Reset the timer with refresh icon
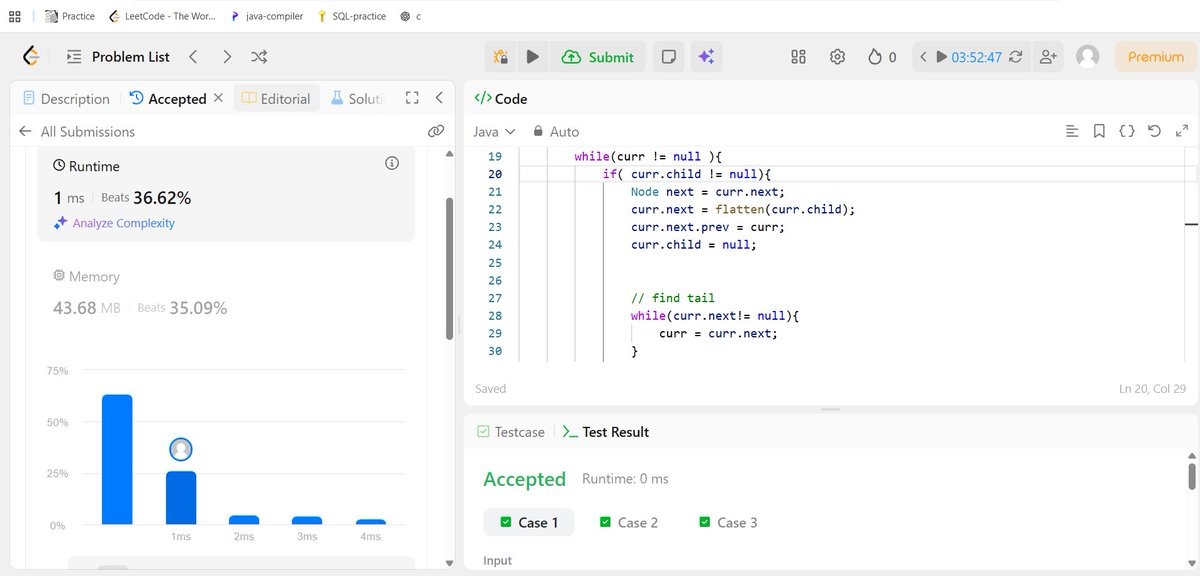The width and height of the screenshot is (1200, 576). click(x=1016, y=57)
